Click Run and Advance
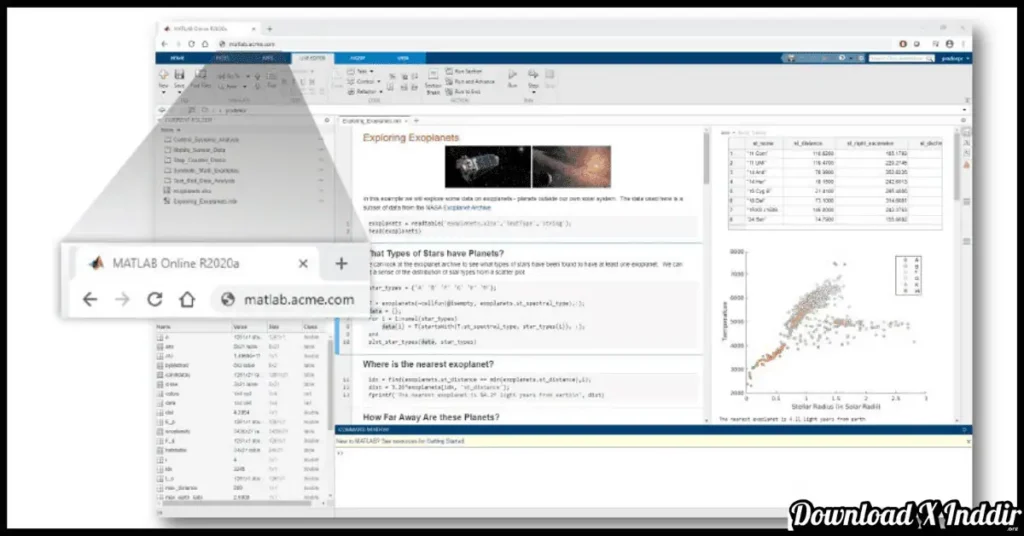 (470, 82)
